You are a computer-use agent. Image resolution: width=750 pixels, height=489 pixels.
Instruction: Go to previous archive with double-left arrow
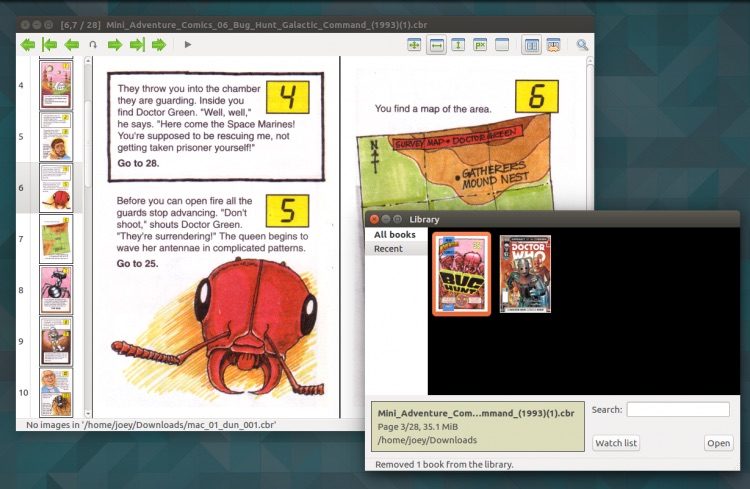pyautogui.click(x=28, y=45)
